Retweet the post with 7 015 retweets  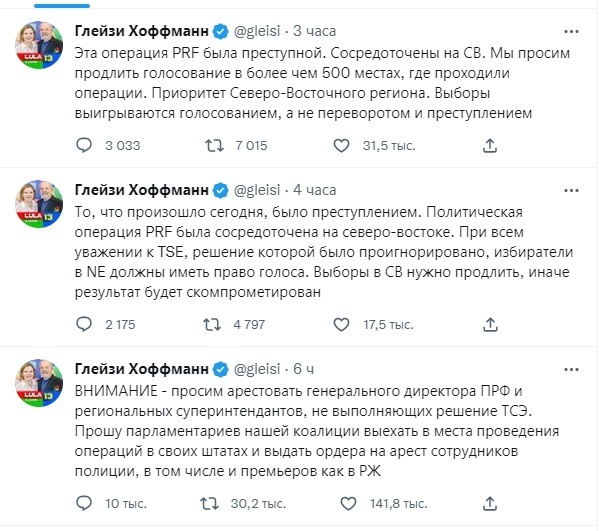pyautogui.click(x=213, y=147)
